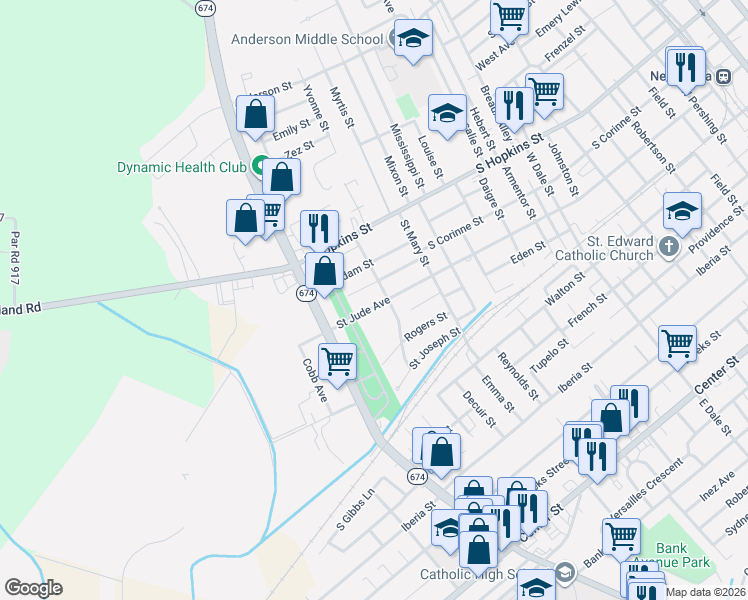
Task: Click the St Jude Ave label
Action: [x=364, y=312]
